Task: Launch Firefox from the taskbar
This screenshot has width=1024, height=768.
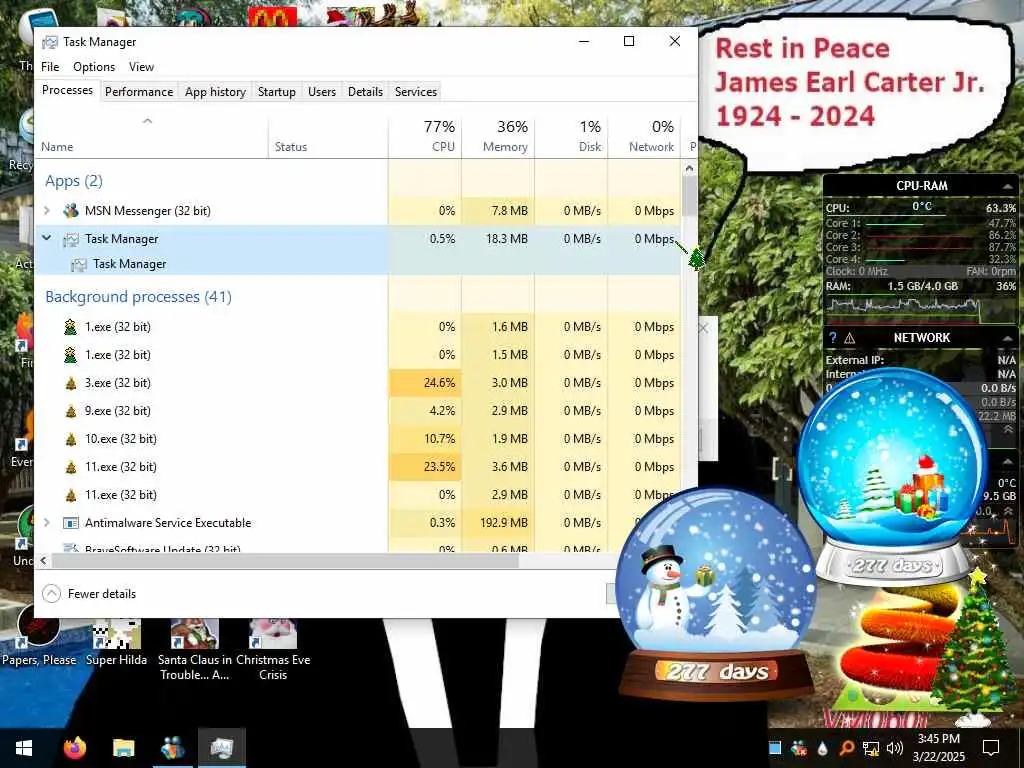Action: coord(75,748)
